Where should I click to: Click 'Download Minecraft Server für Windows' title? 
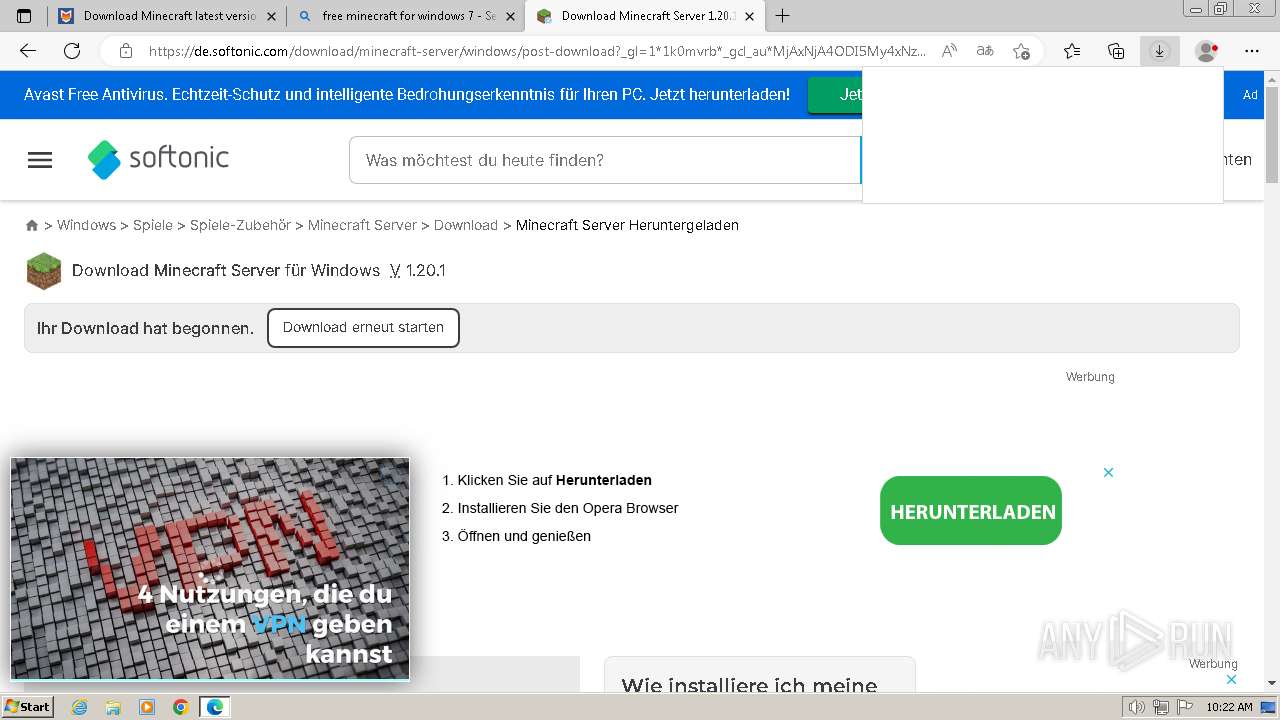coord(226,270)
